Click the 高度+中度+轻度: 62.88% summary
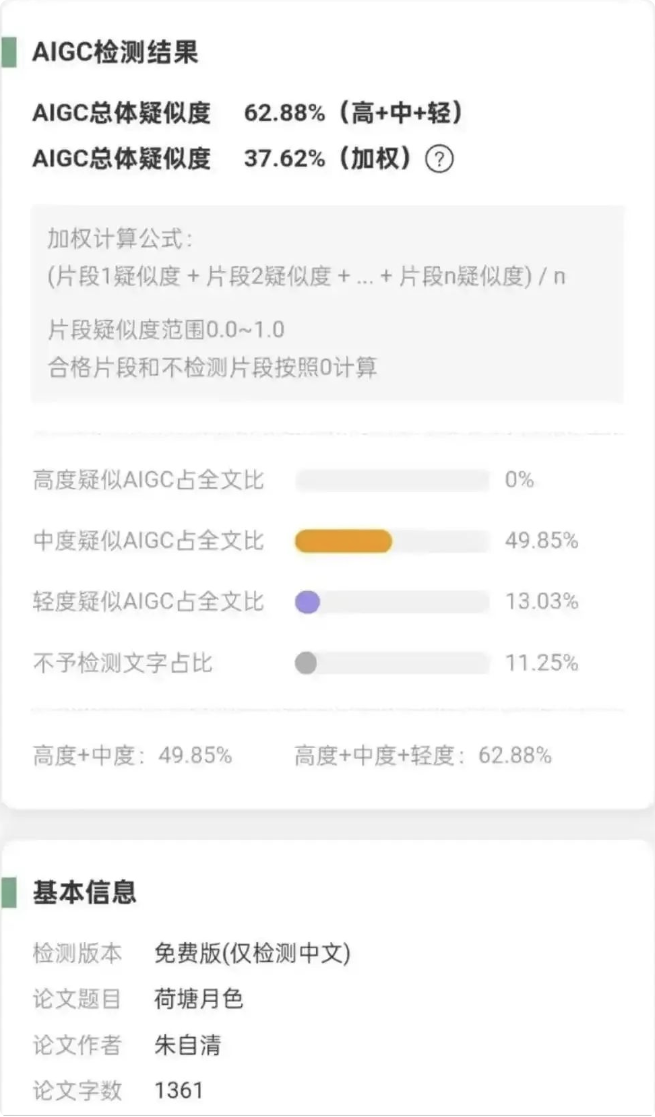 [422, 756]
